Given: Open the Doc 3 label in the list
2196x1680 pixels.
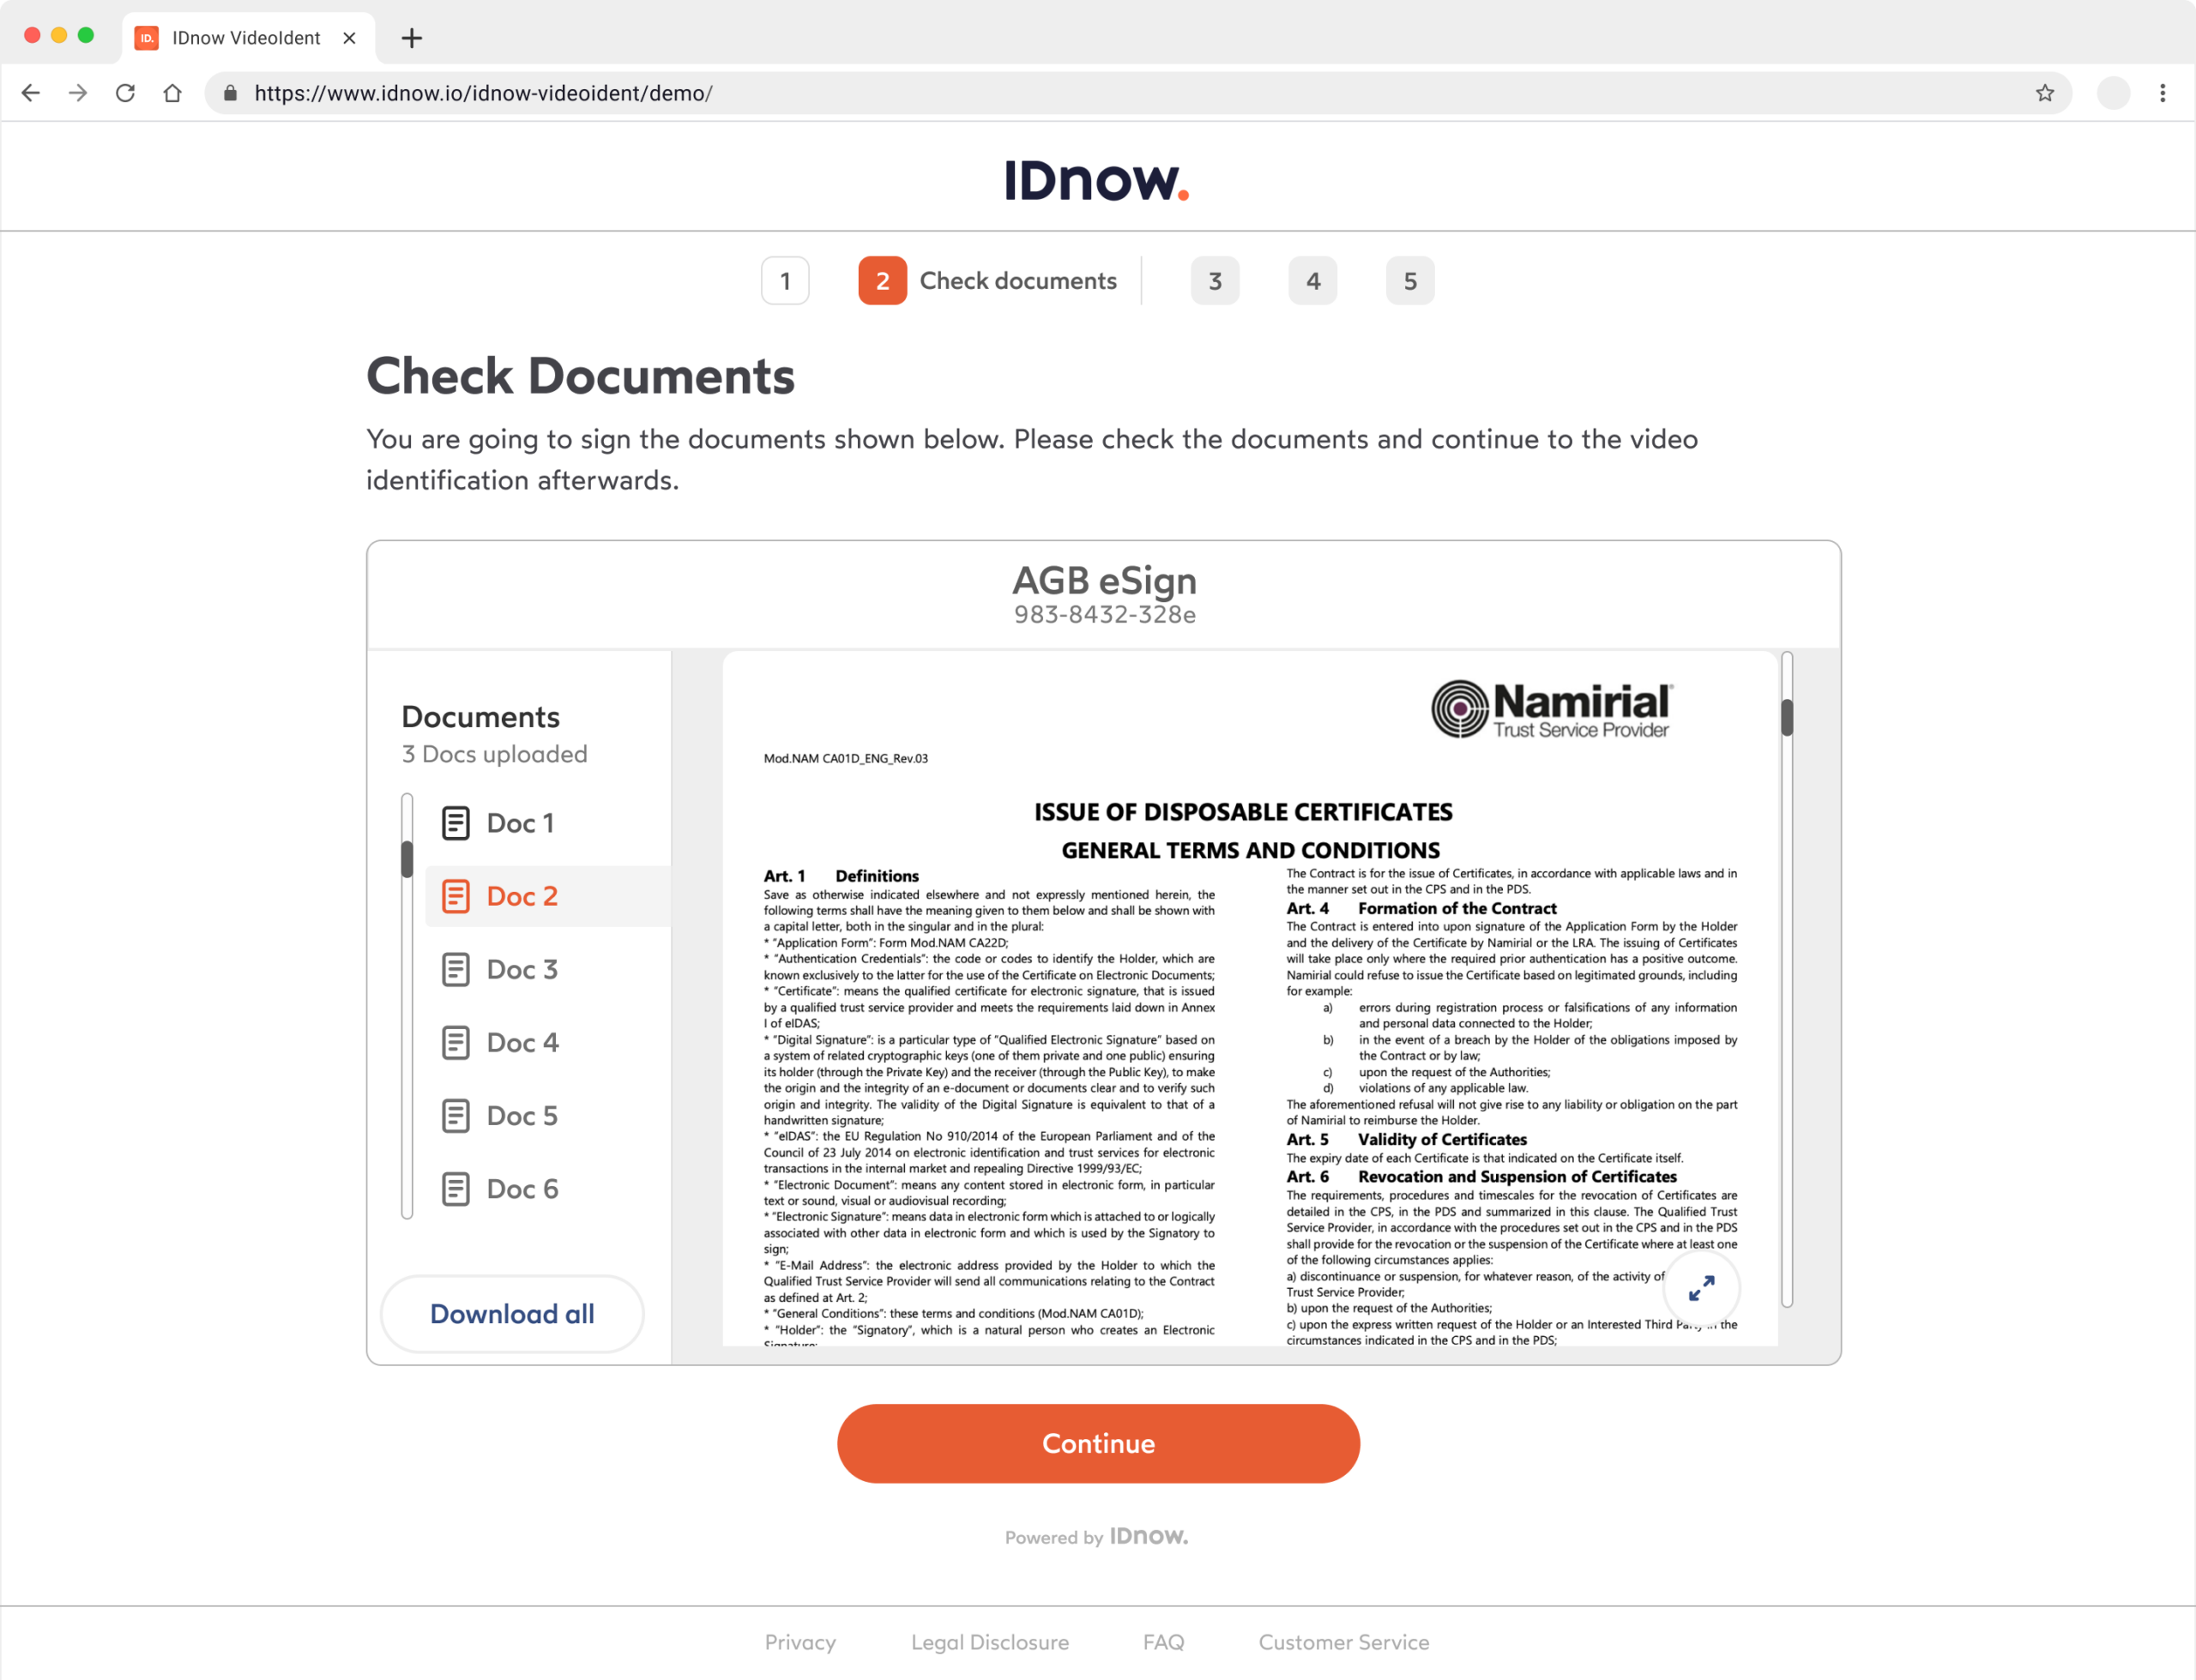Looking at the screenshot, I should [522, 969].
